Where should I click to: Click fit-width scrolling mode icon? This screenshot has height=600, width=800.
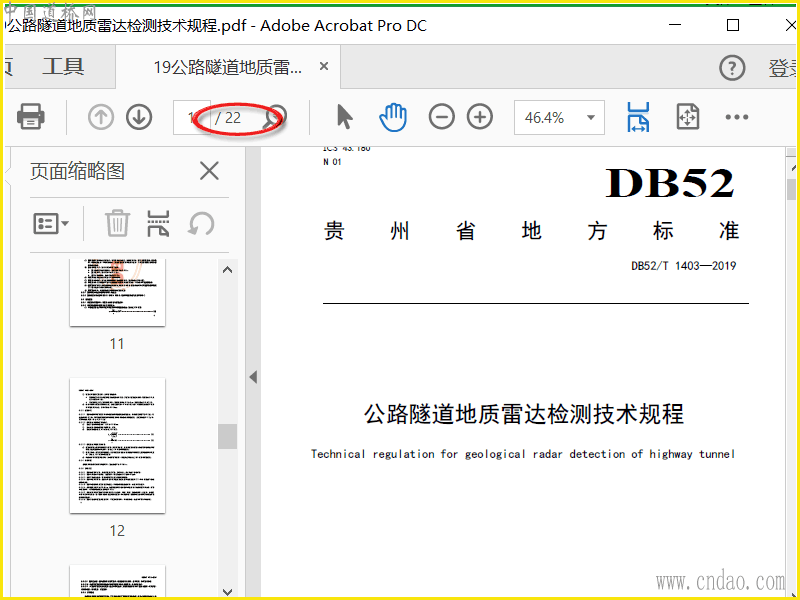638,117
